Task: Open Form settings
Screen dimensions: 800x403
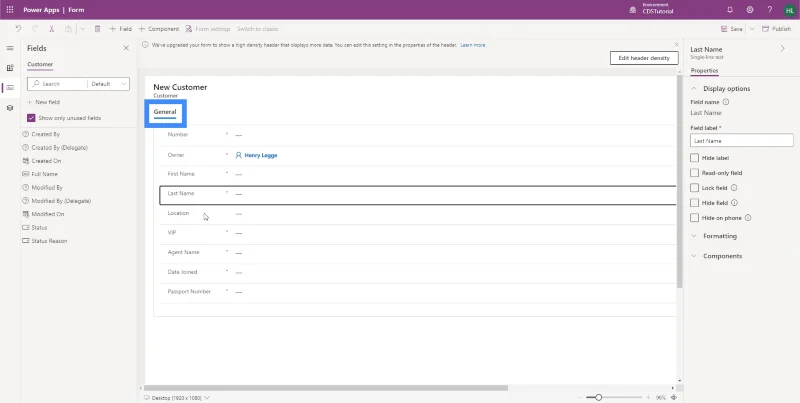Action: (208, 29)
